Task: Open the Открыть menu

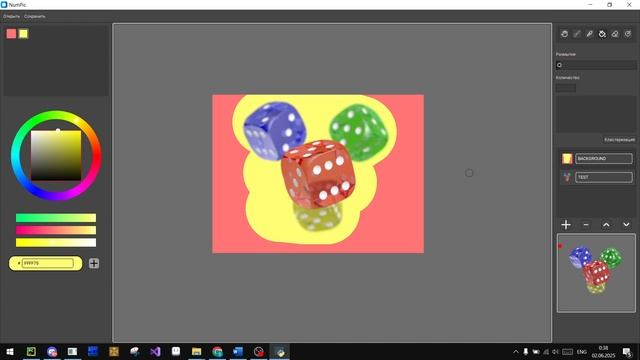Action: 11,16
